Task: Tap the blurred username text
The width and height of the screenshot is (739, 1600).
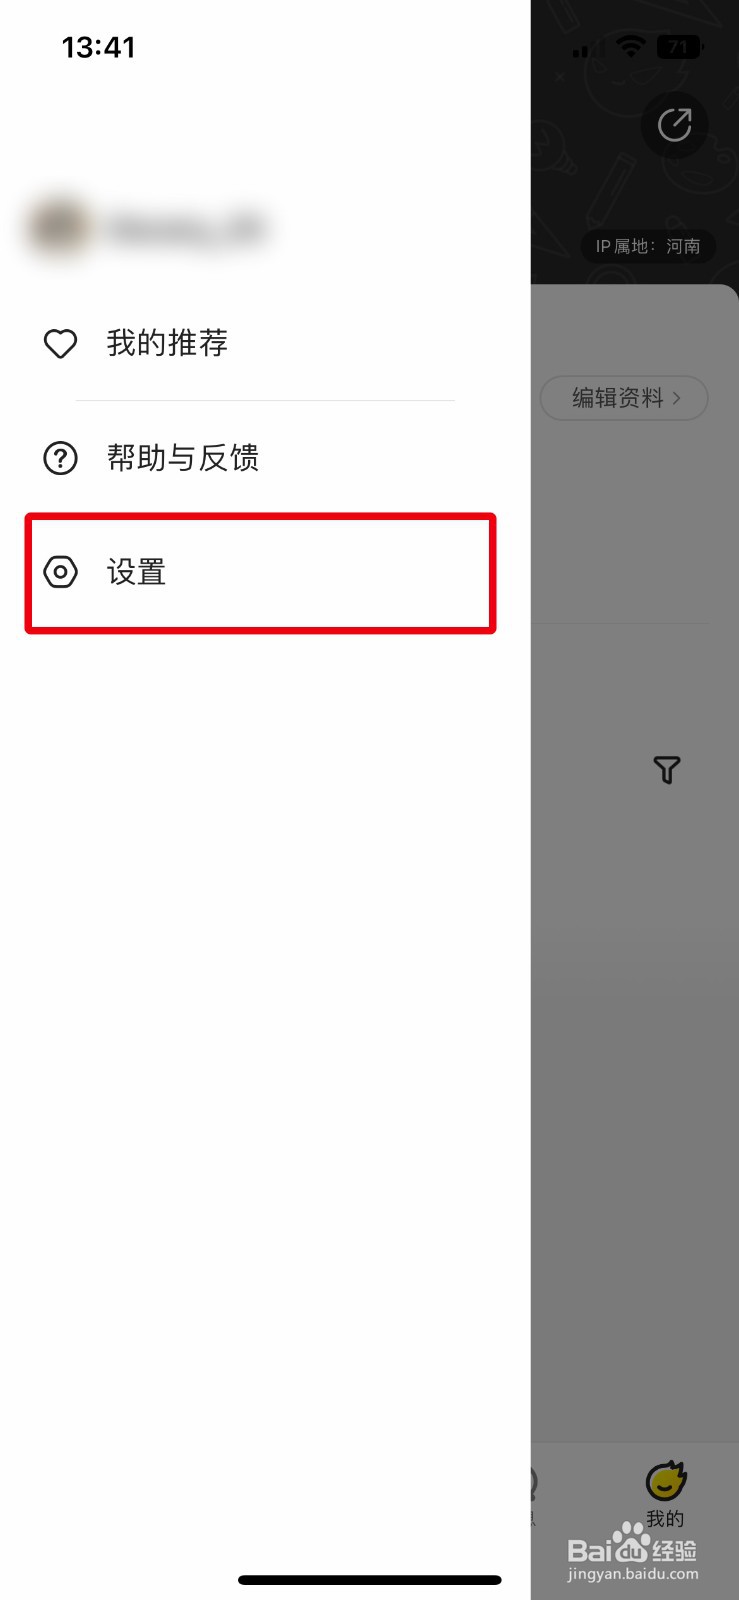Action: pos(186,229)
